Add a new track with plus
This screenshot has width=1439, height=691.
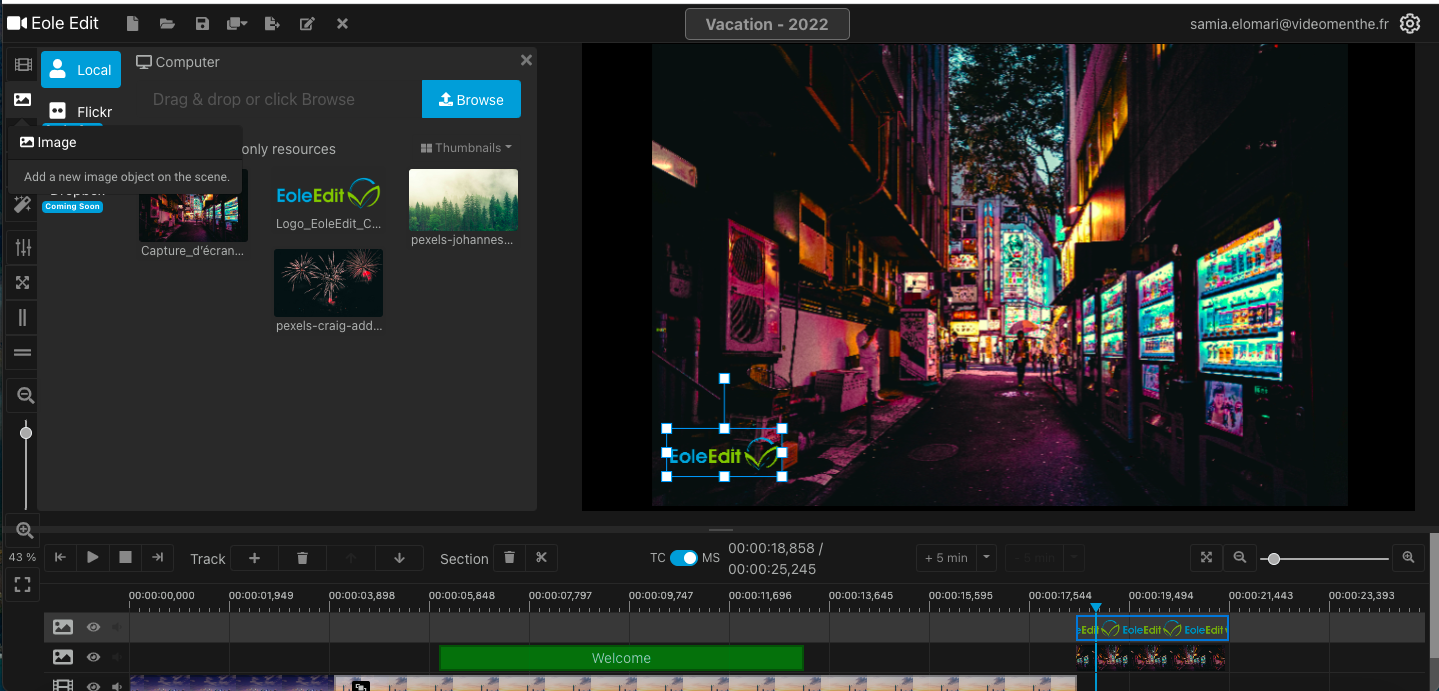[x=254, y=558]
